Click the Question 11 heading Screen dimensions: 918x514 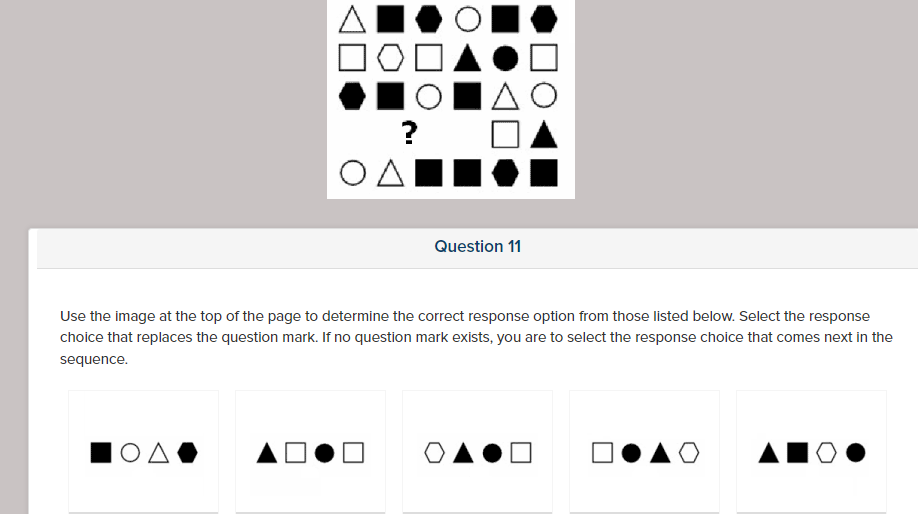click(478, 246)
